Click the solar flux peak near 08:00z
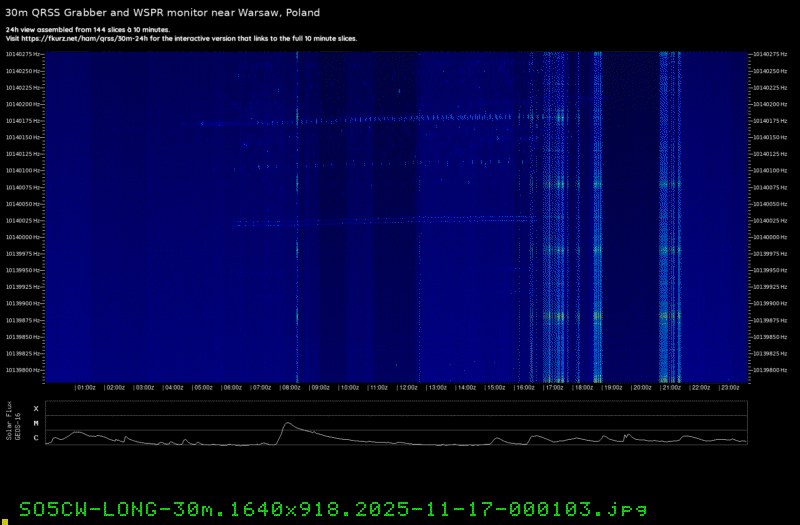Image resolution: width=800 pixels, height=525 pixels. click(x=286, y=424)
